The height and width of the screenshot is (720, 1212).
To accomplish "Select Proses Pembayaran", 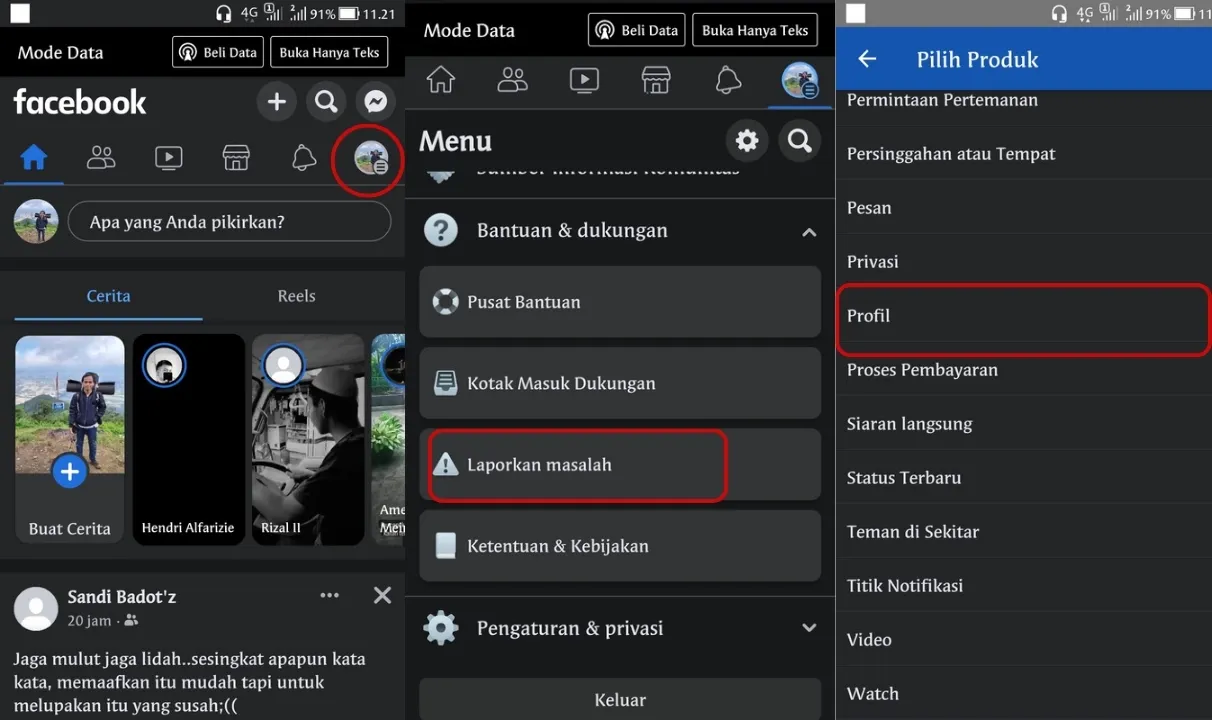I will point(1023,370).
